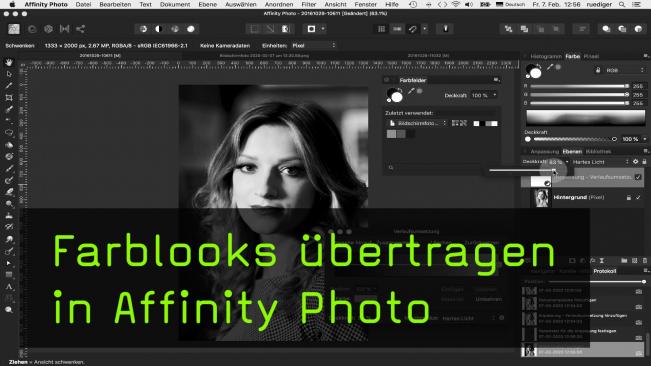Toggle the lock on Hintergrund layer
Screen dimensions: 651x366
pos(629,198)
